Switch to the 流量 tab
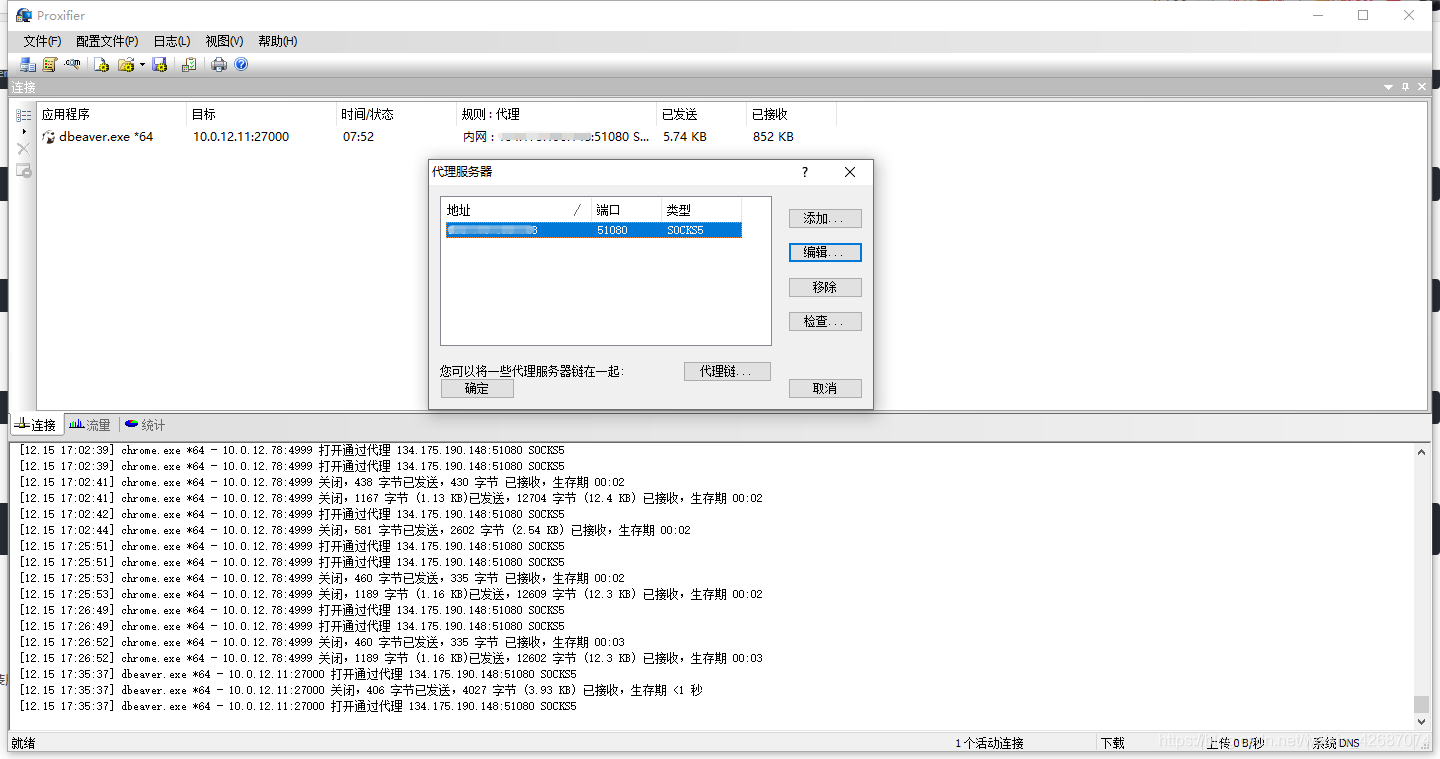This screenshot has width=1440, height=759. [x=90, y=424]
